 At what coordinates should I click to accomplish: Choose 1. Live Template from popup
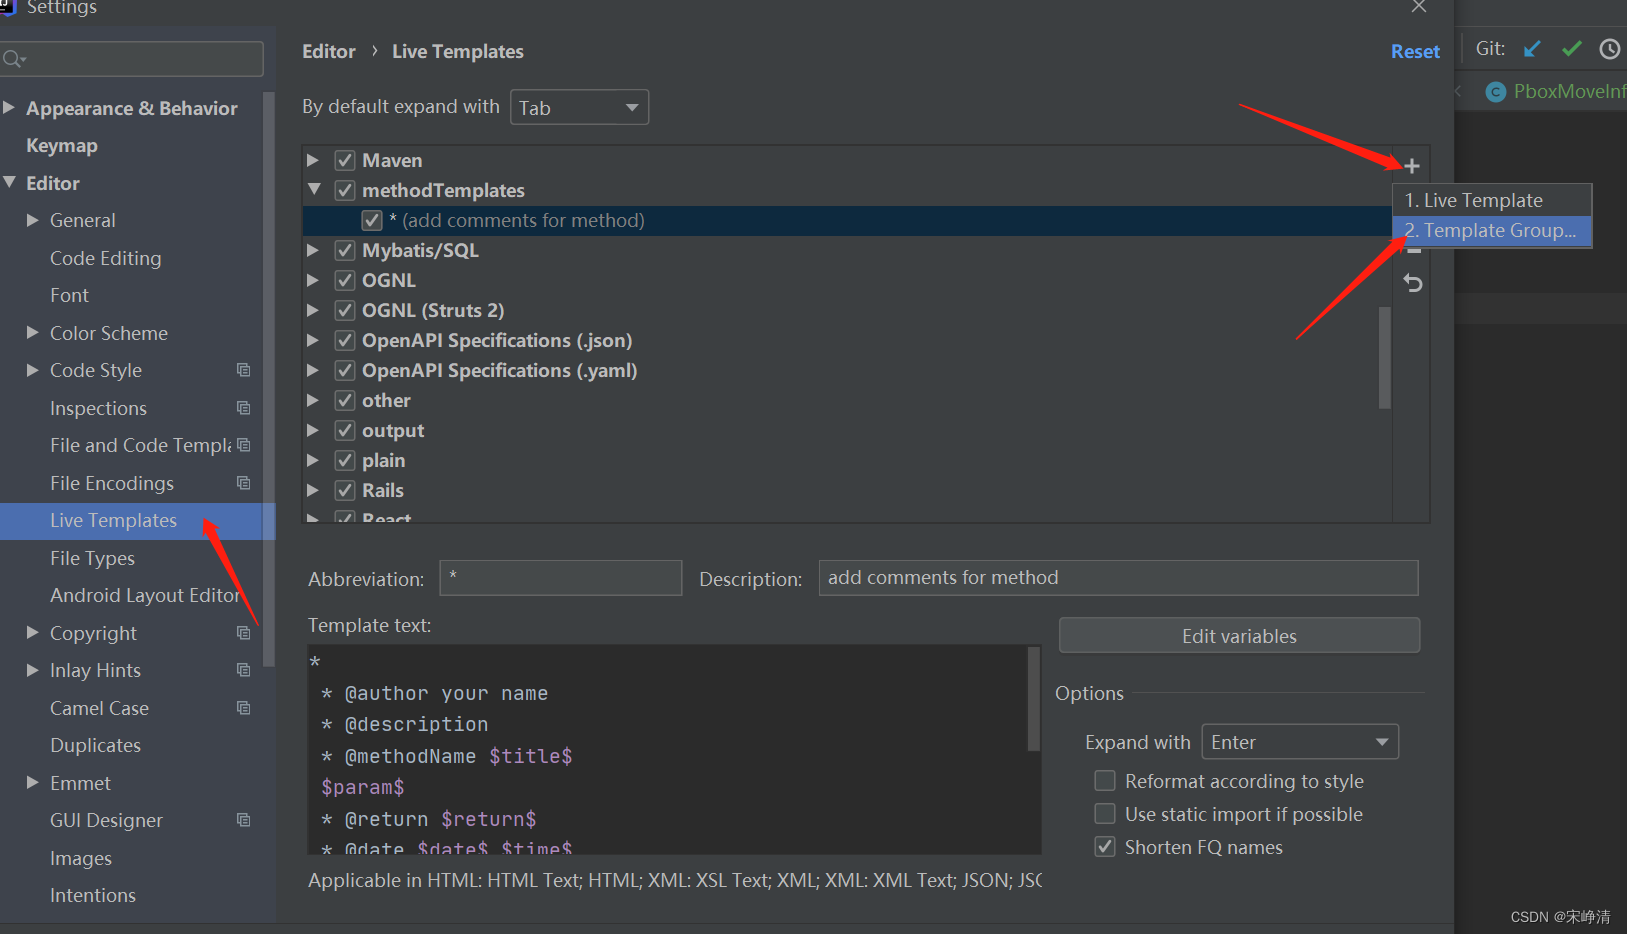point(1492,200)
